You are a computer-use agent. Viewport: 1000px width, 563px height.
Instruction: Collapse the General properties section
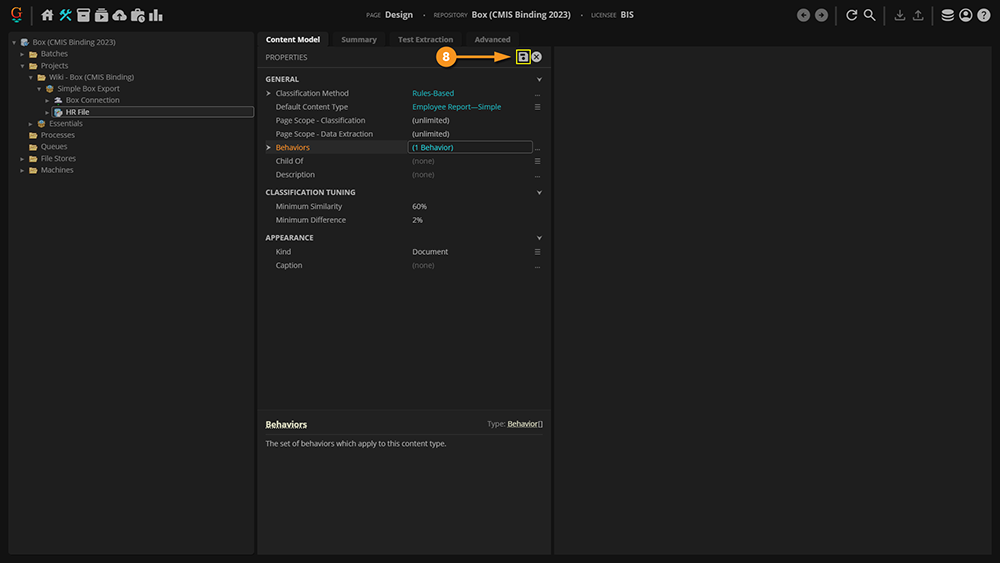tap(539, 79)
